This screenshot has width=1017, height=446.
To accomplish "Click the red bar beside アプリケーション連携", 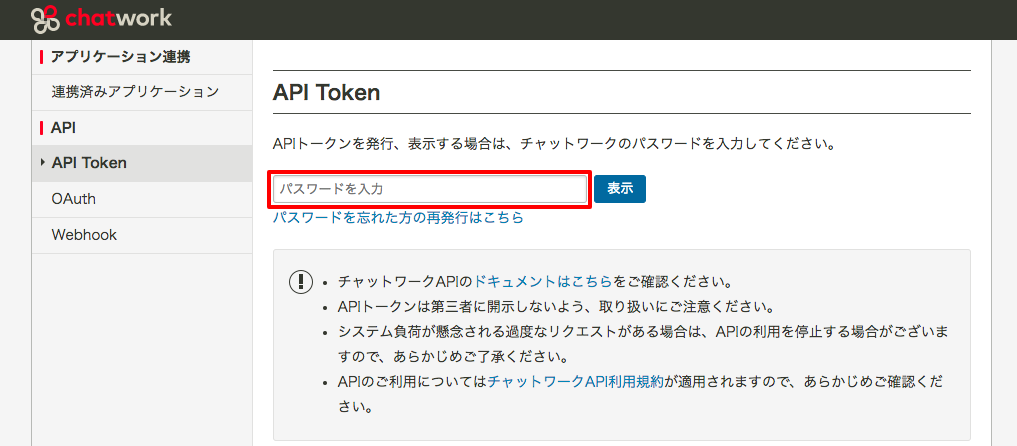I will (41, 57).
